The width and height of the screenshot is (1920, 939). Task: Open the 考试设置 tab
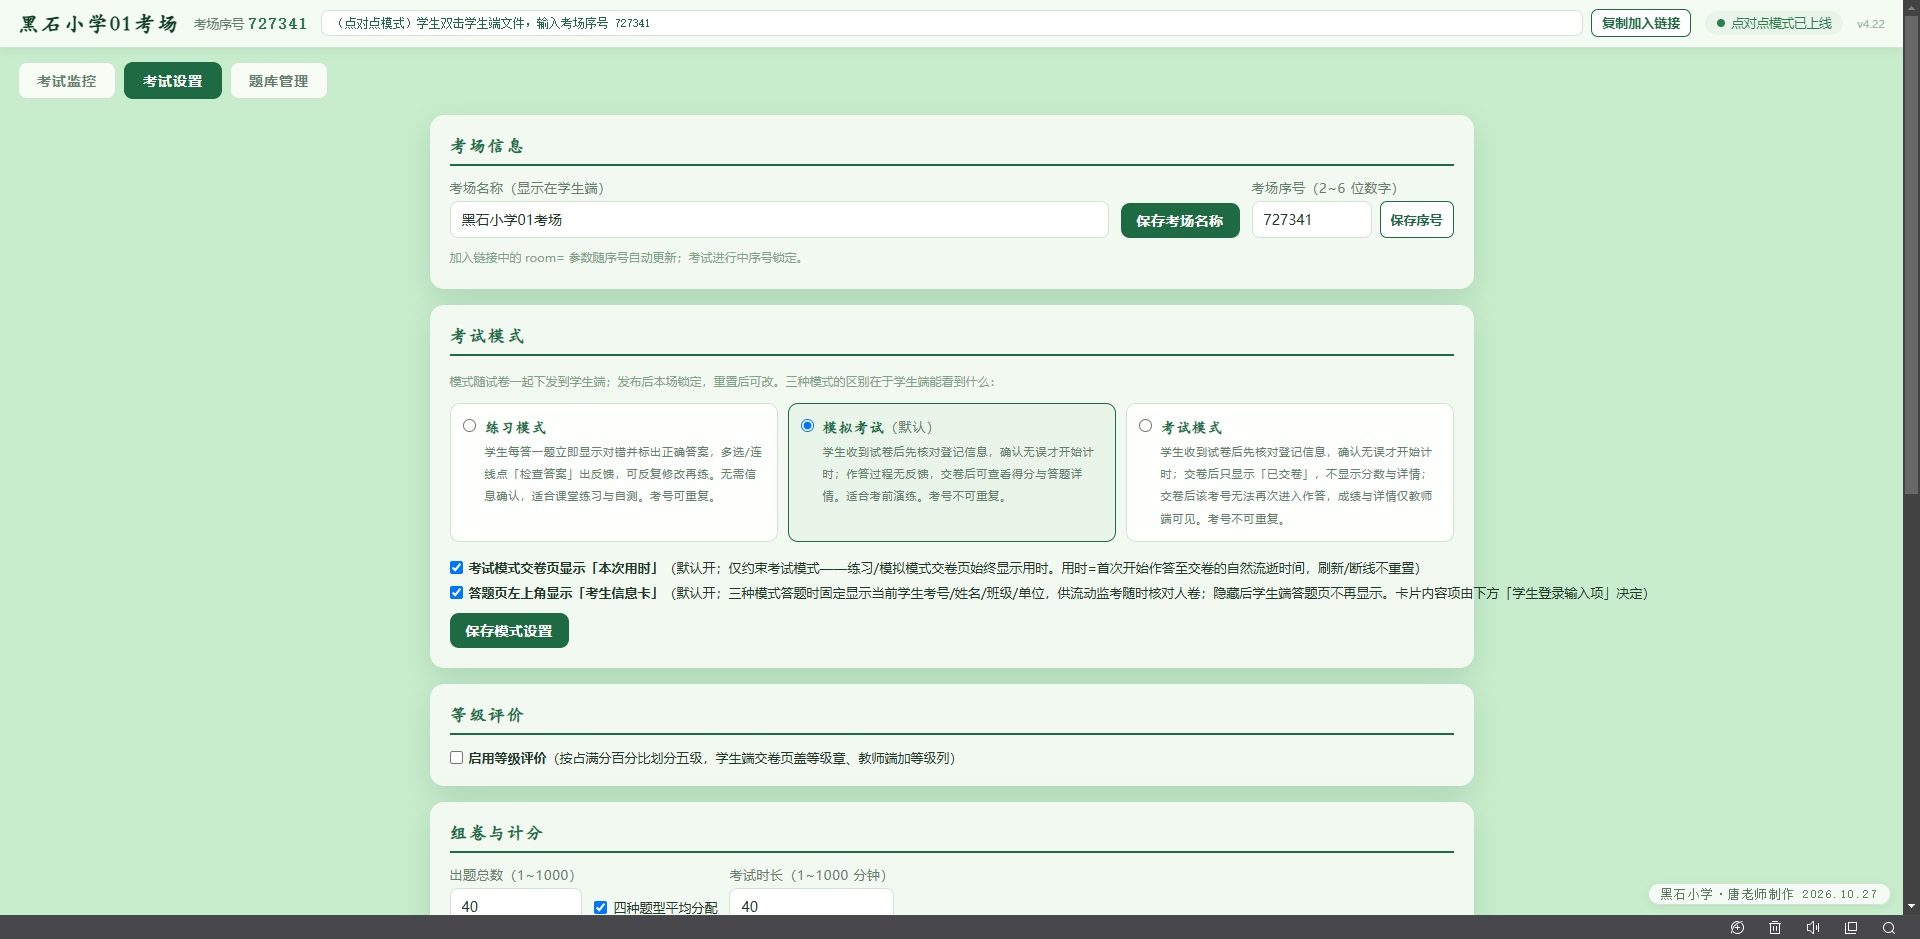click(173, 81)
